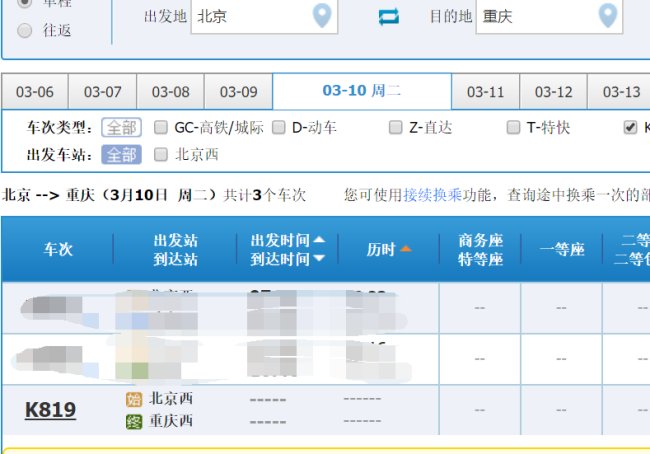Click the 商务座 特等座 column header
Image resolution: width=650 pixels, height=454 pixels.
coord(480,250)
